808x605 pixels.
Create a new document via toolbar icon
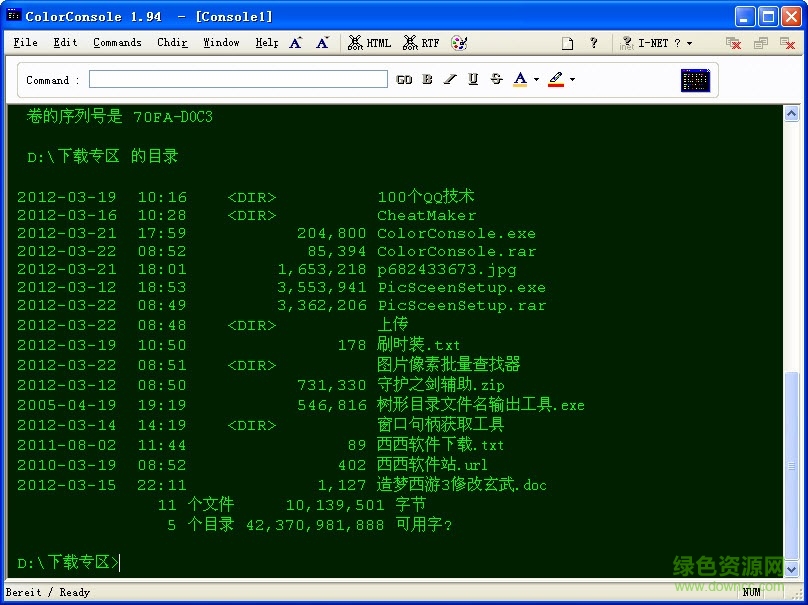click(566, 42)
